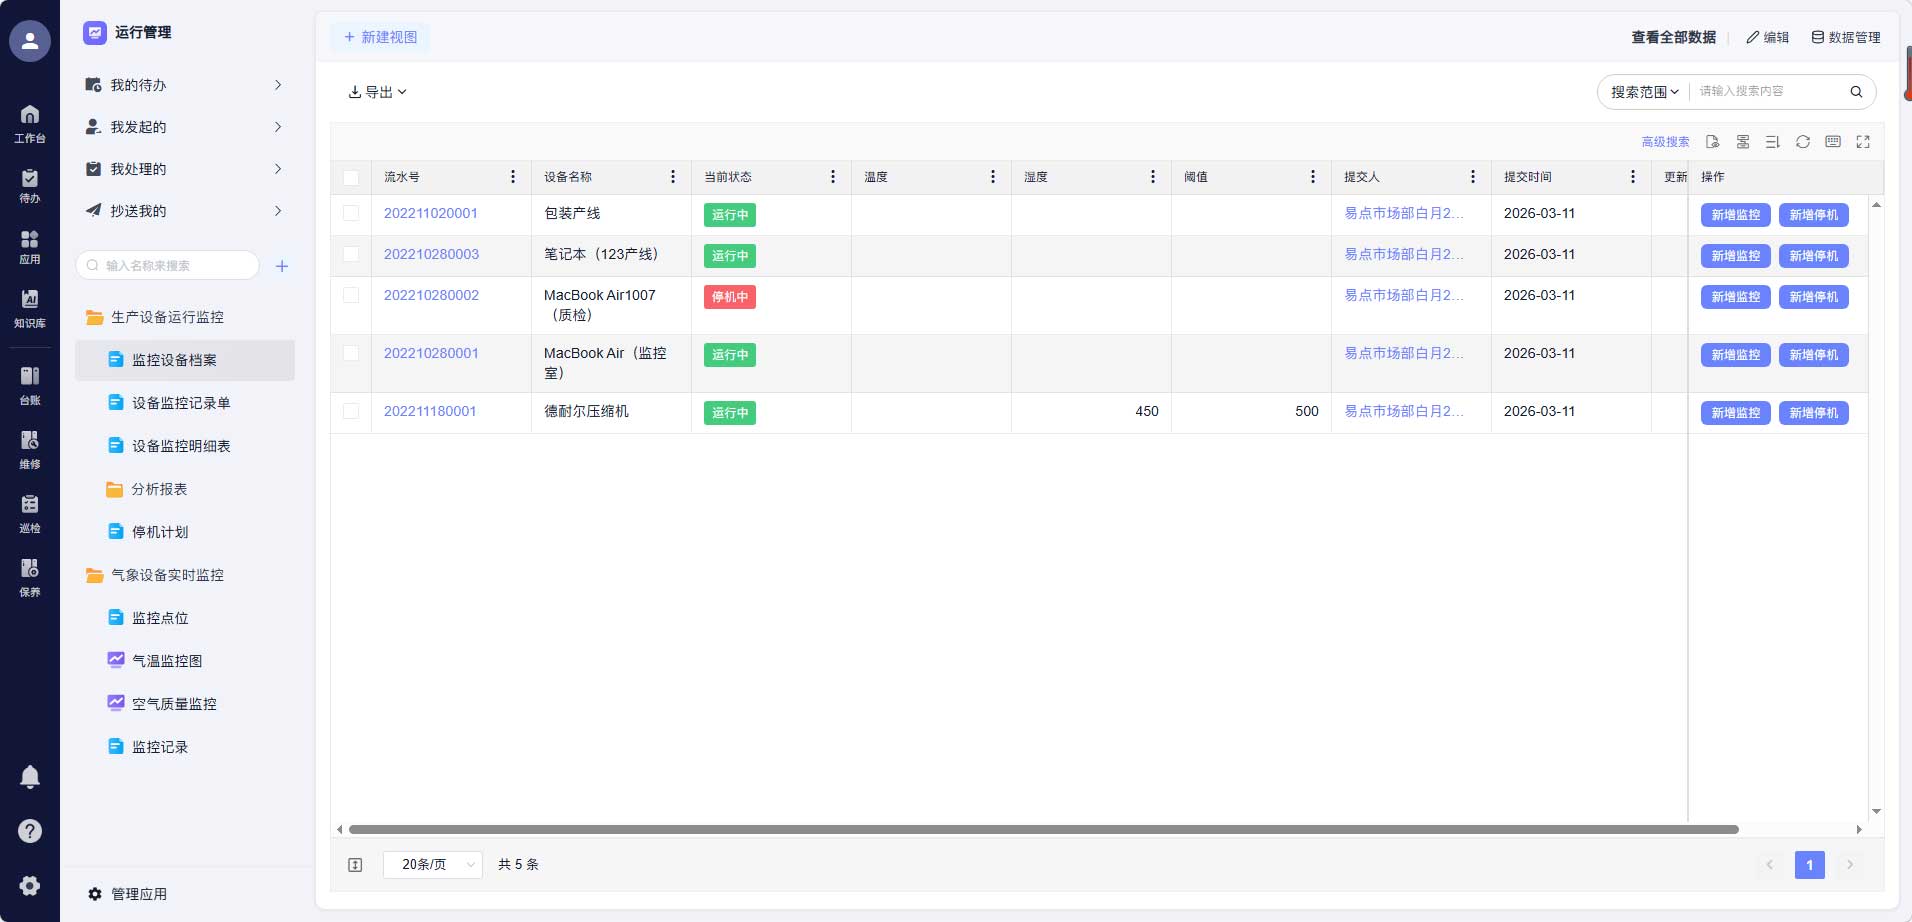
Task: Open the 巡检 icon in left rail
Action: 30,512
